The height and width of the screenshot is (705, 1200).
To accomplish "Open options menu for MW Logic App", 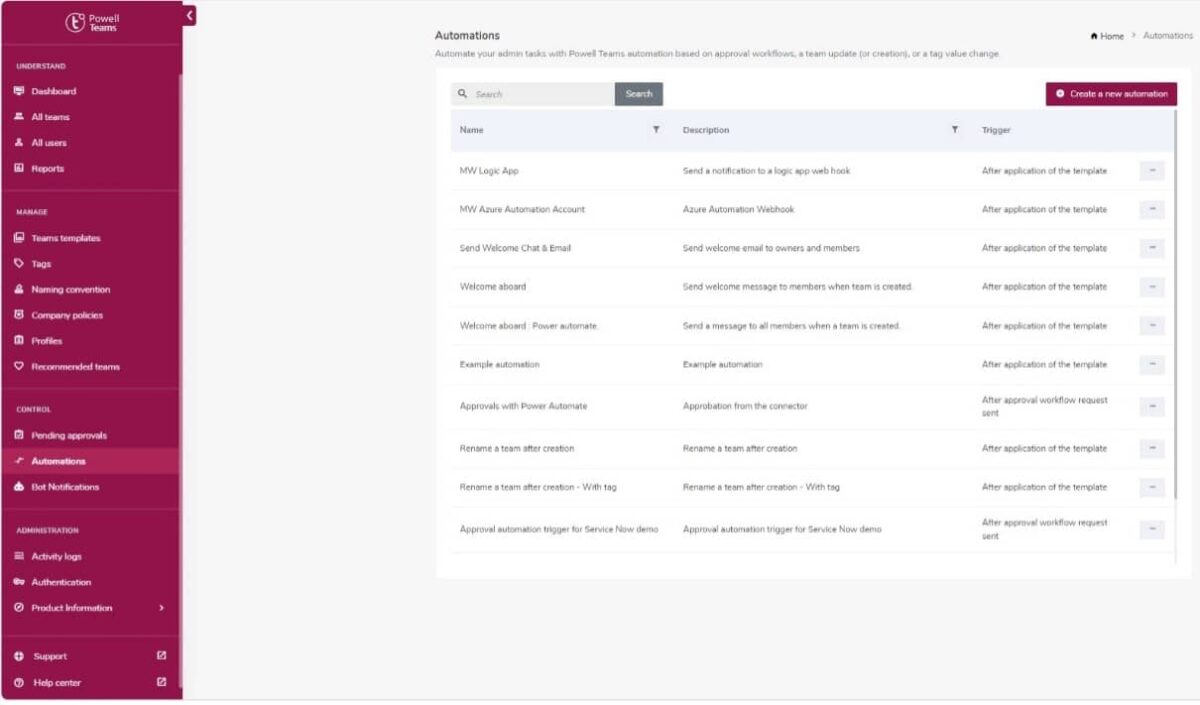I will (x=1152, y=171).
